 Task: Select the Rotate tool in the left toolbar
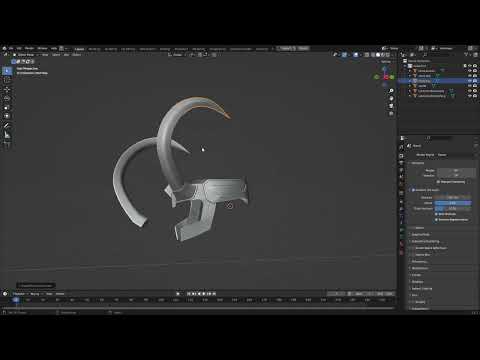click(7, 99)
